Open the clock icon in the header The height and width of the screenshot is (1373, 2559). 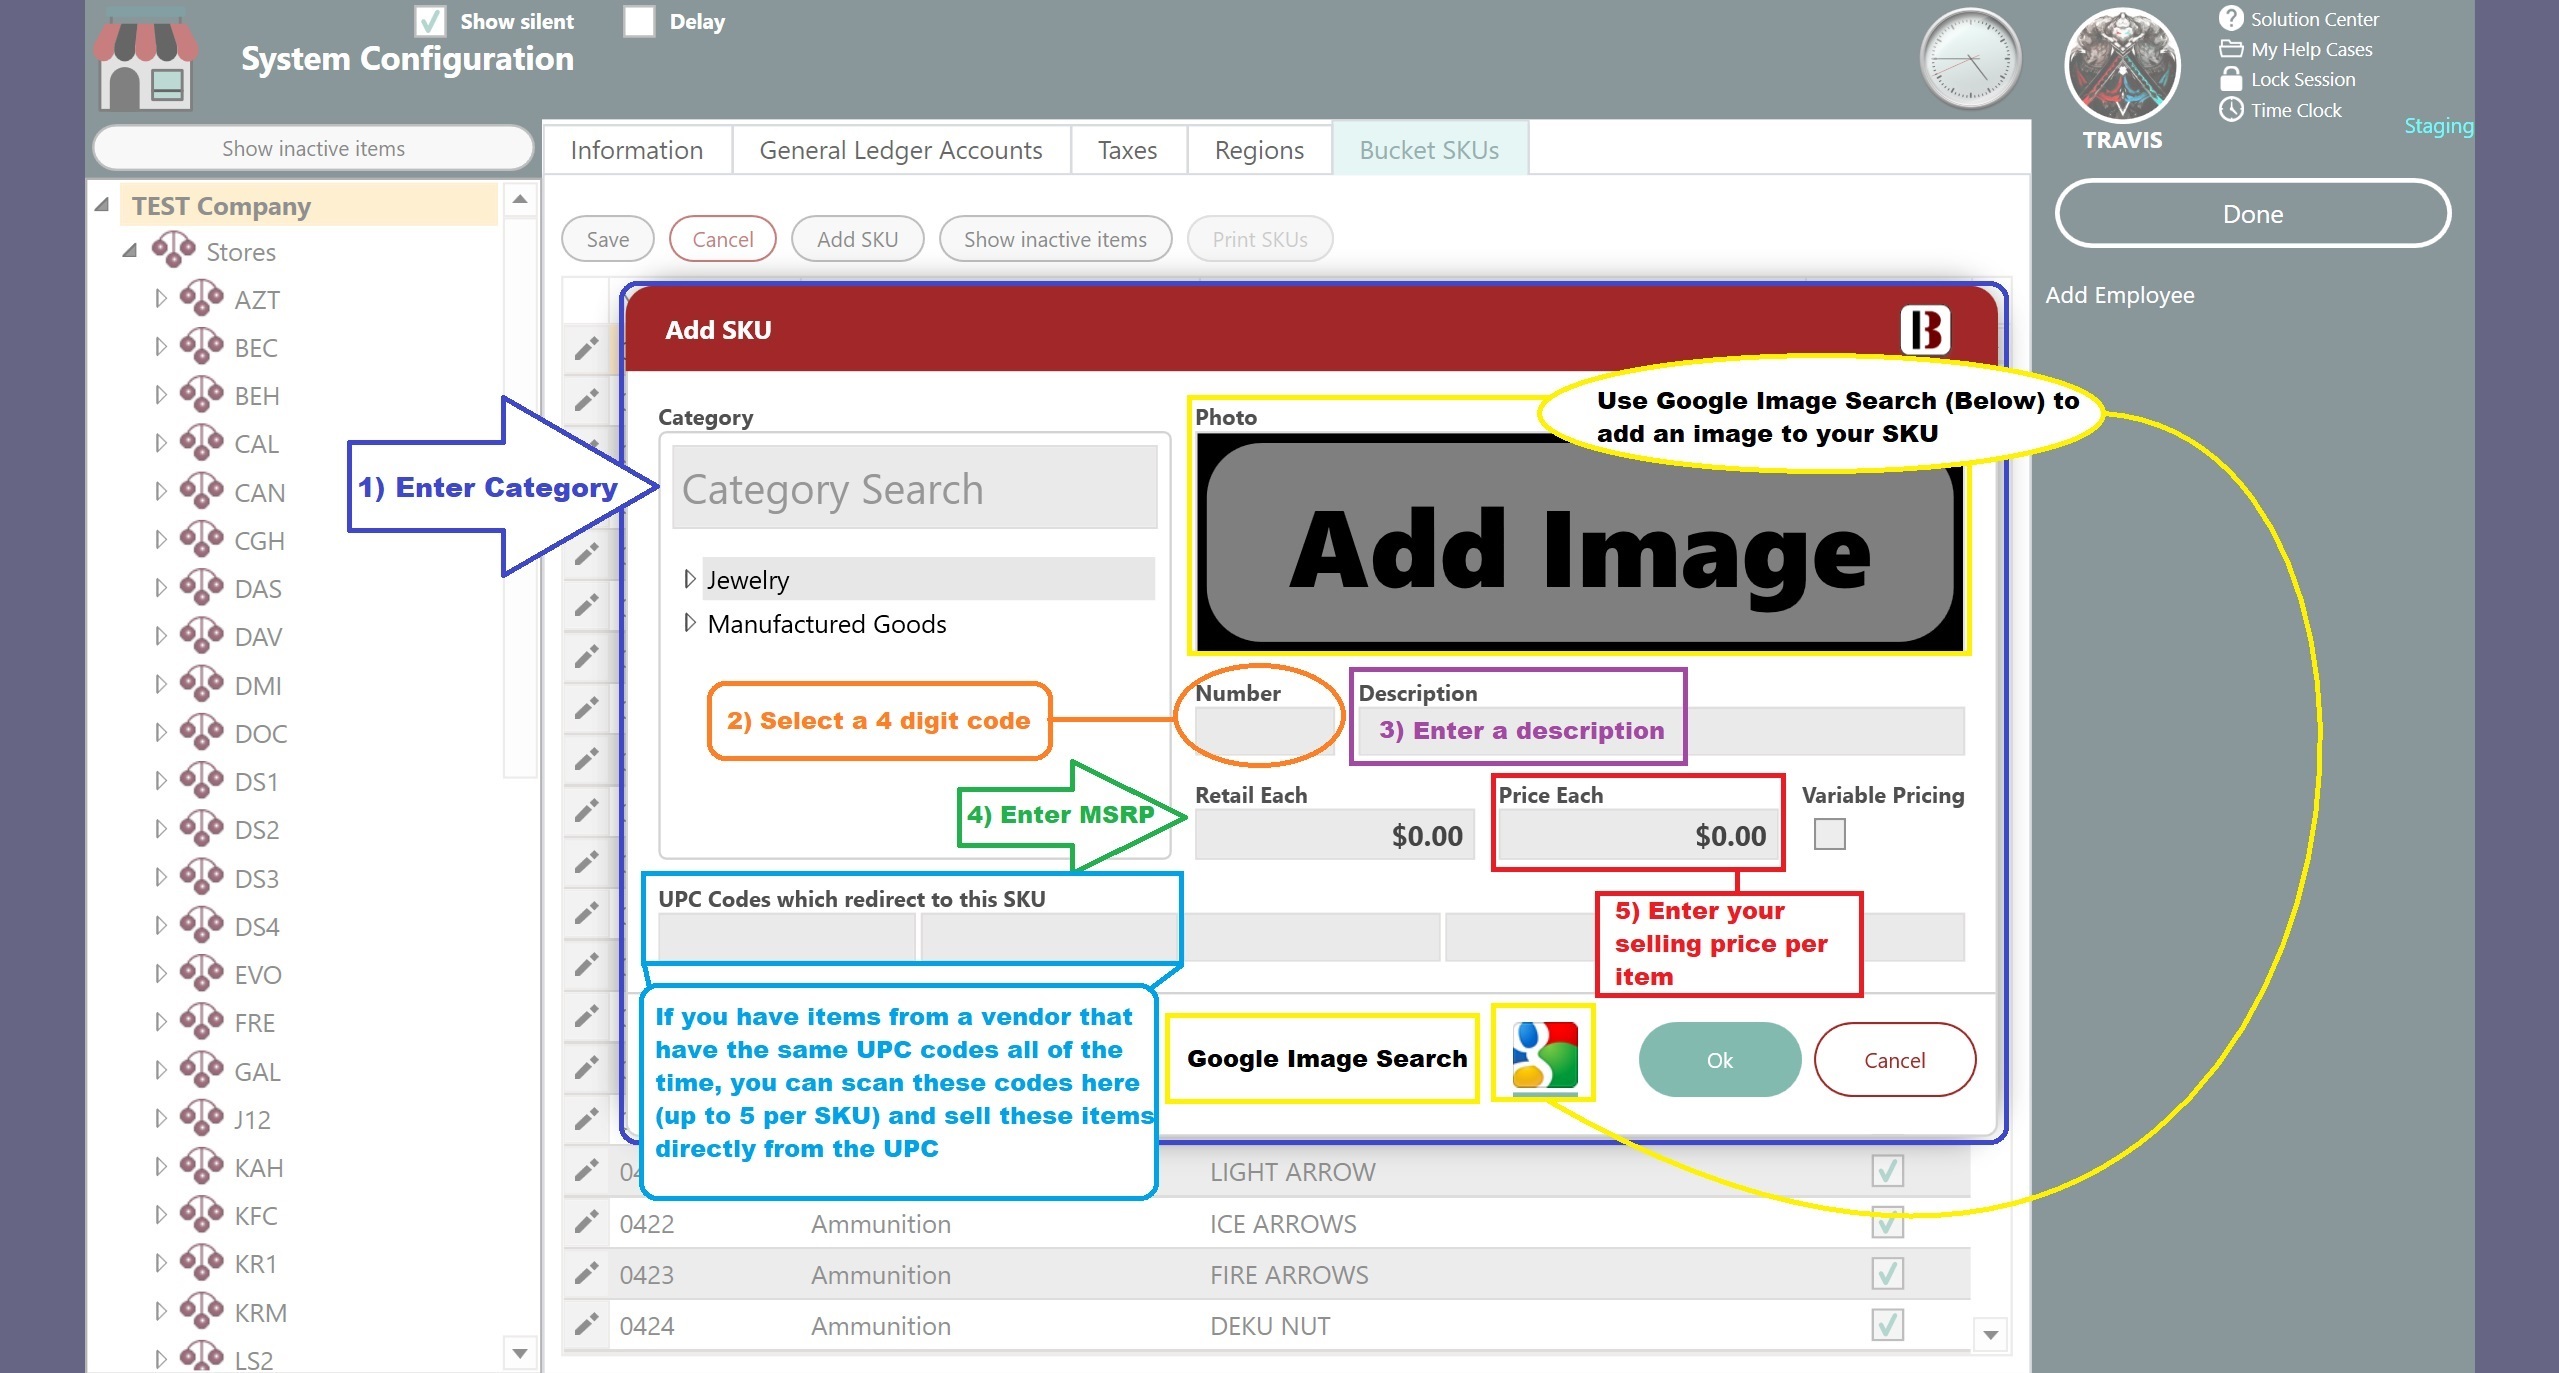coord(1969,59)
